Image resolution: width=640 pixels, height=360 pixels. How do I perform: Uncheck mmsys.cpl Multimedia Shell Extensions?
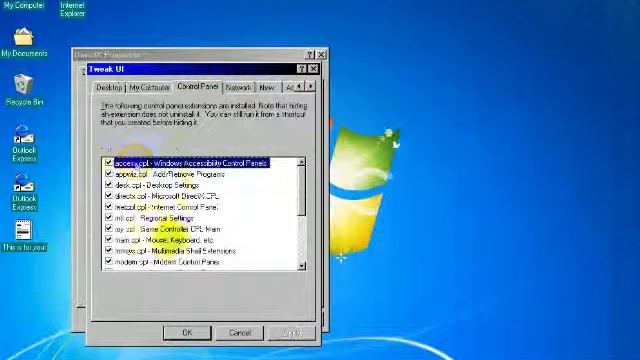109,250
